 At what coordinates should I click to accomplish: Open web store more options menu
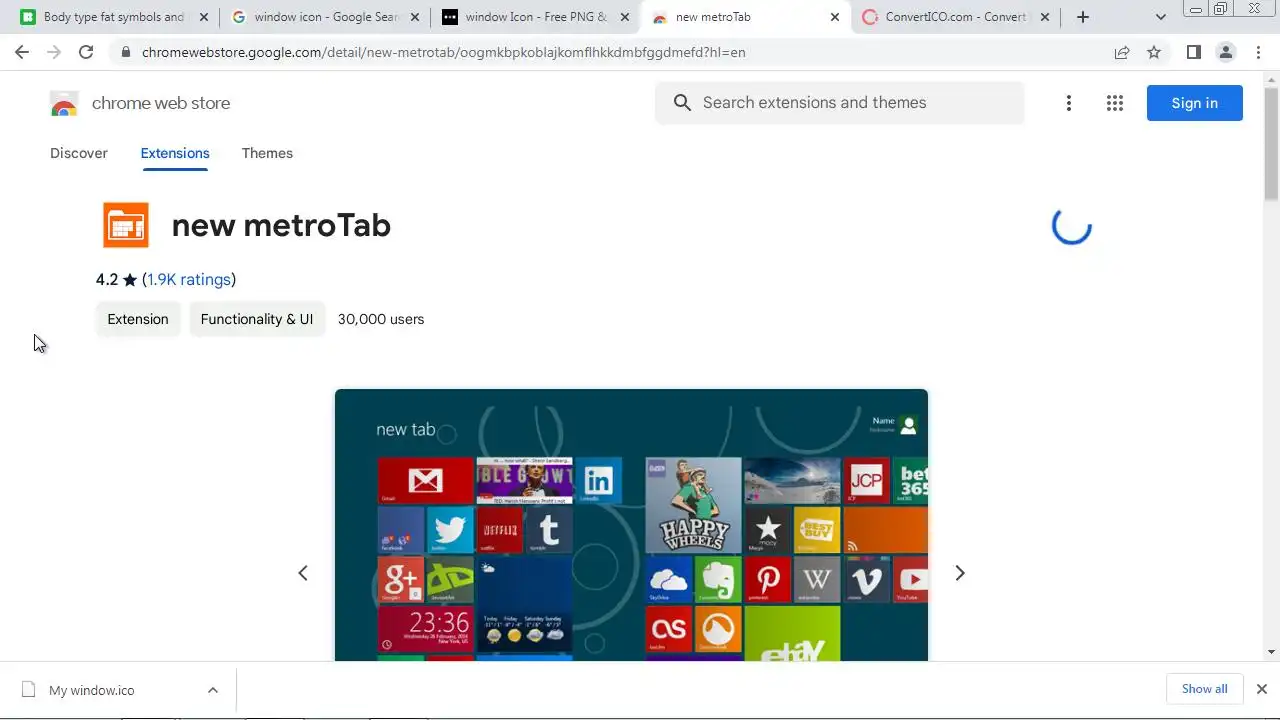(1069, 103)
